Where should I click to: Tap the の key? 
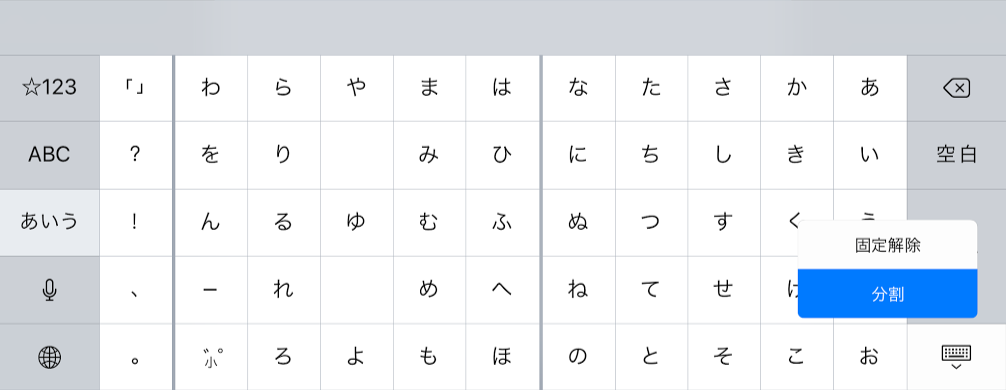point(578,357)
